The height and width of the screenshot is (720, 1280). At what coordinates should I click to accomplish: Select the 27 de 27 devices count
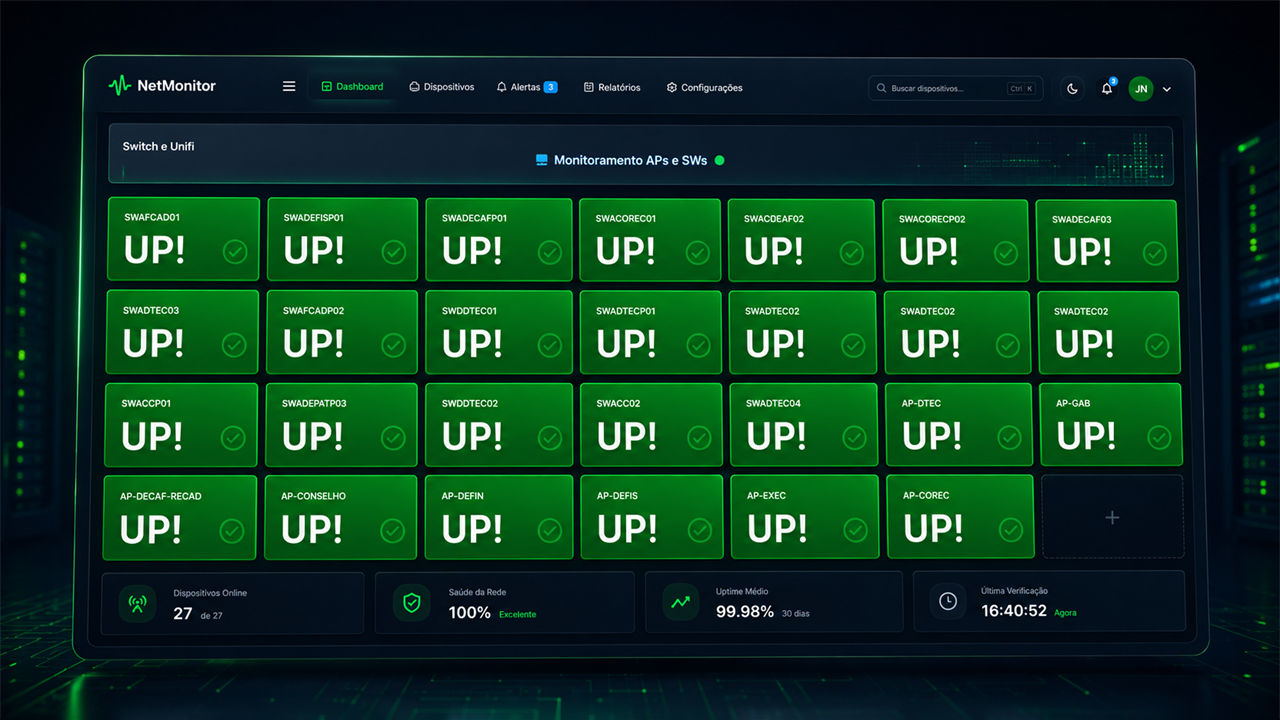pos(197,614)
